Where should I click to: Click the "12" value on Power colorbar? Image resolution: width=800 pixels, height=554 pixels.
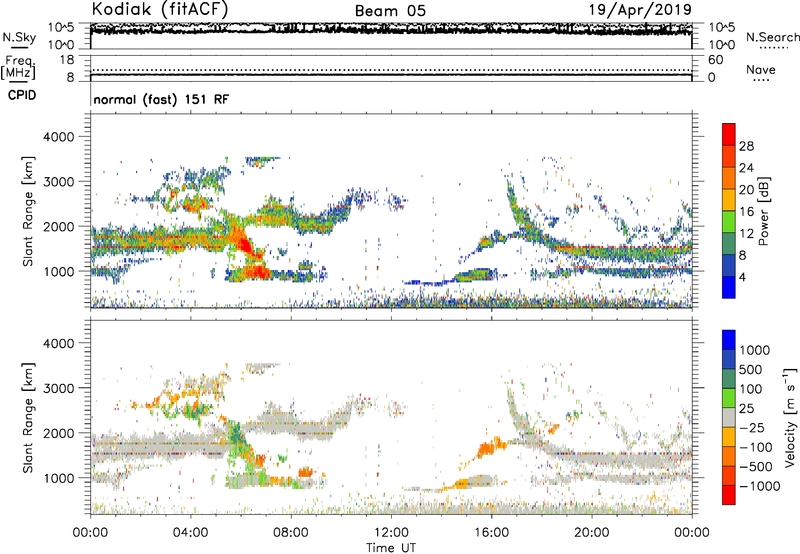[746, 234]
